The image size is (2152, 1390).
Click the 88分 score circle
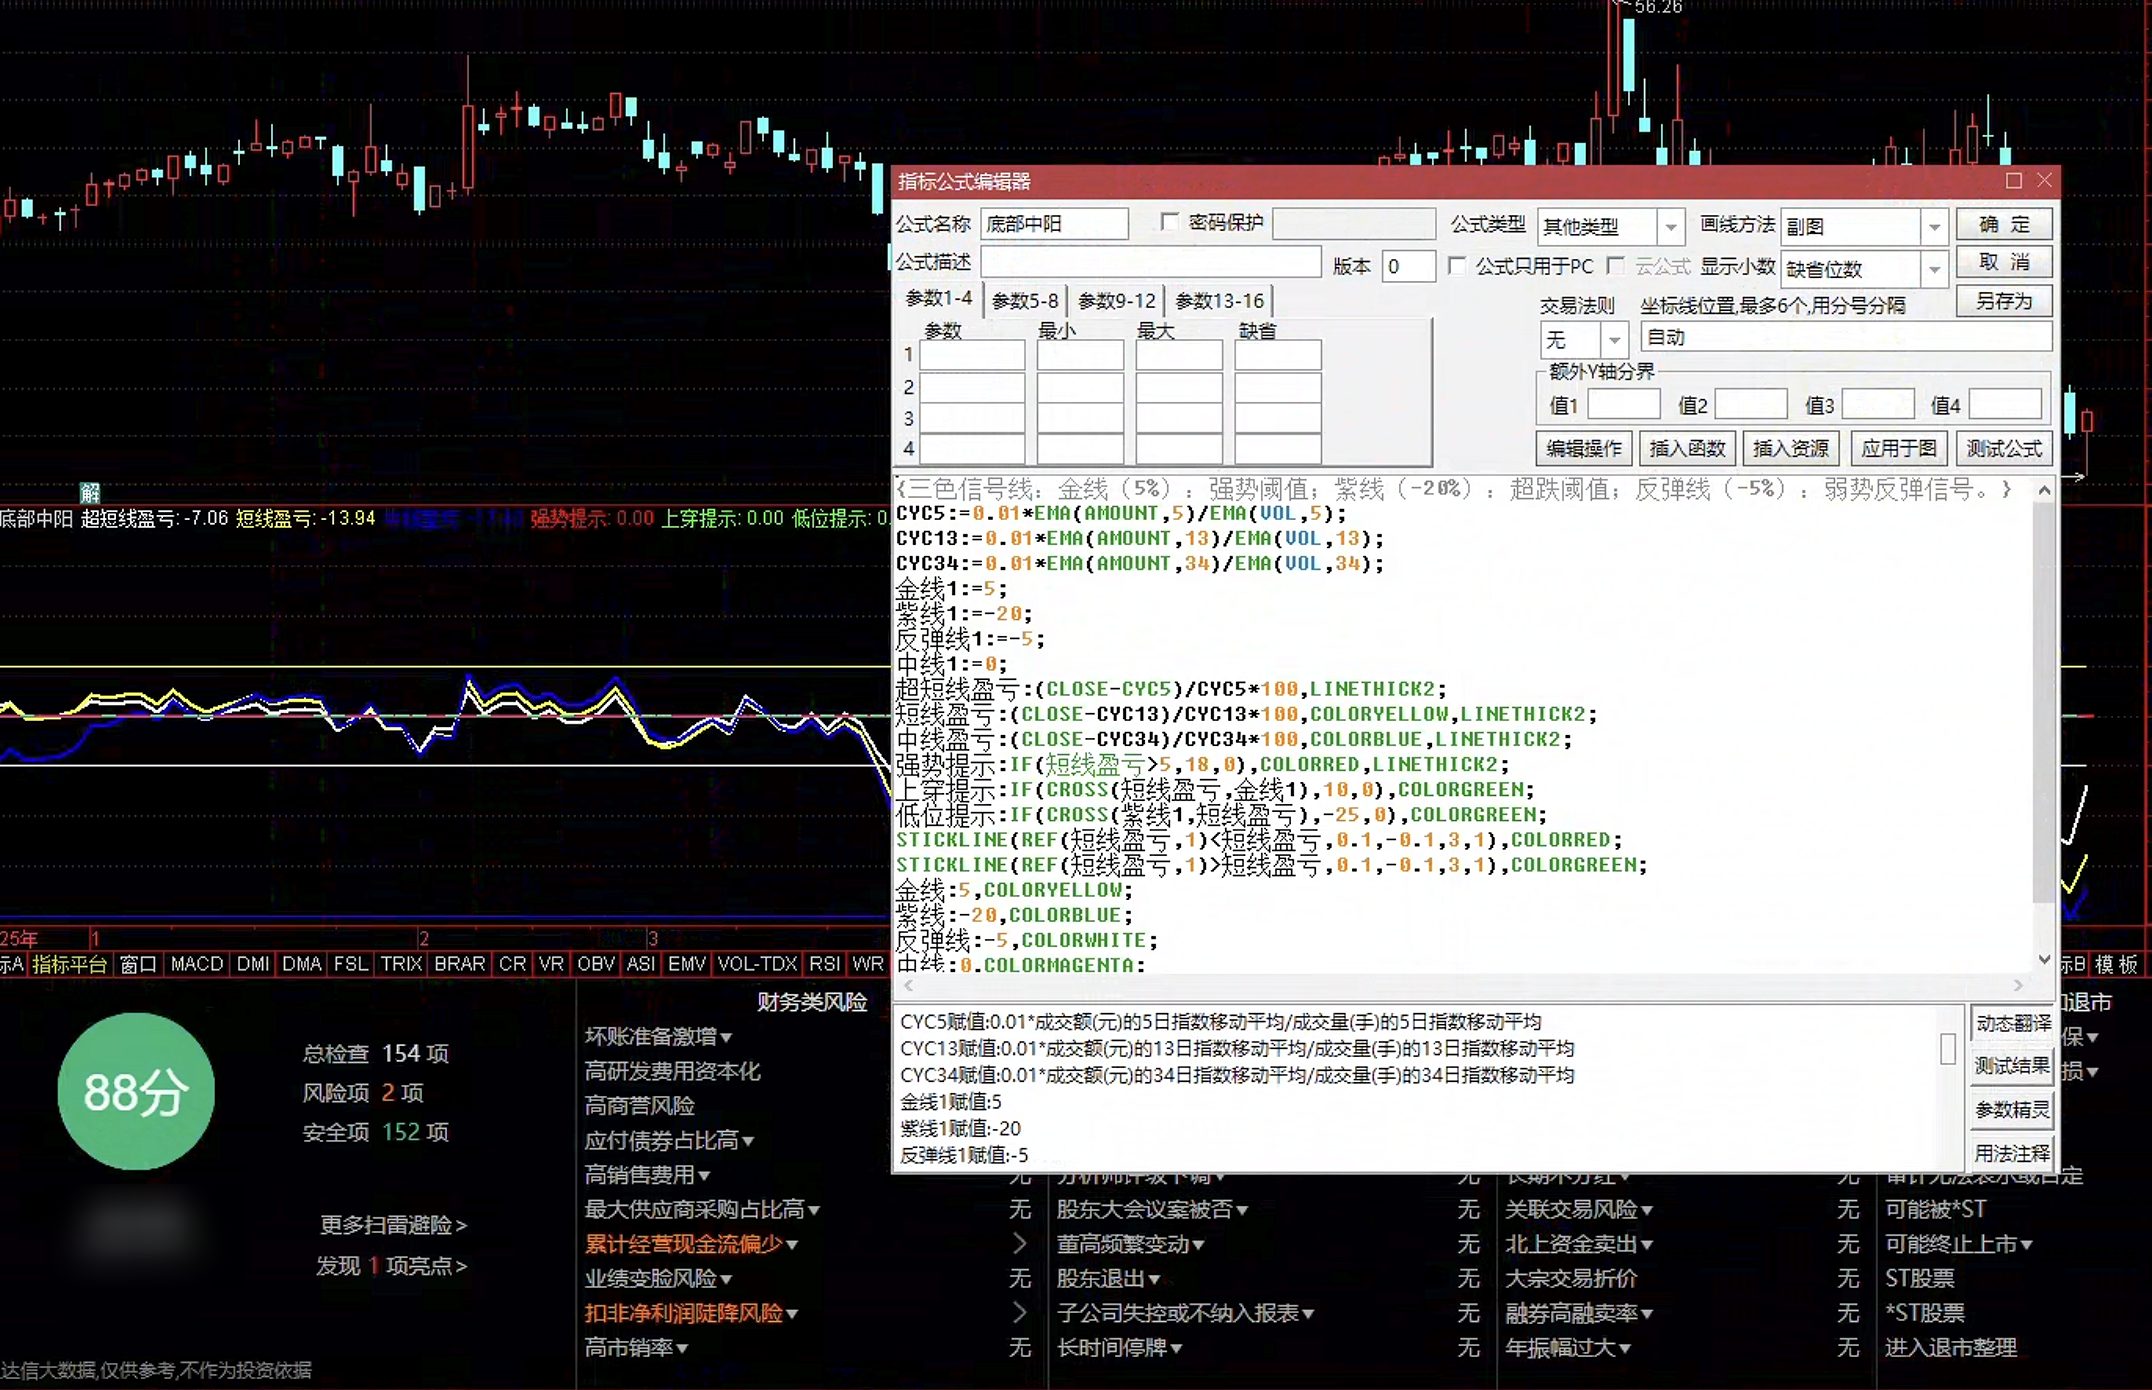point(136,1091)
